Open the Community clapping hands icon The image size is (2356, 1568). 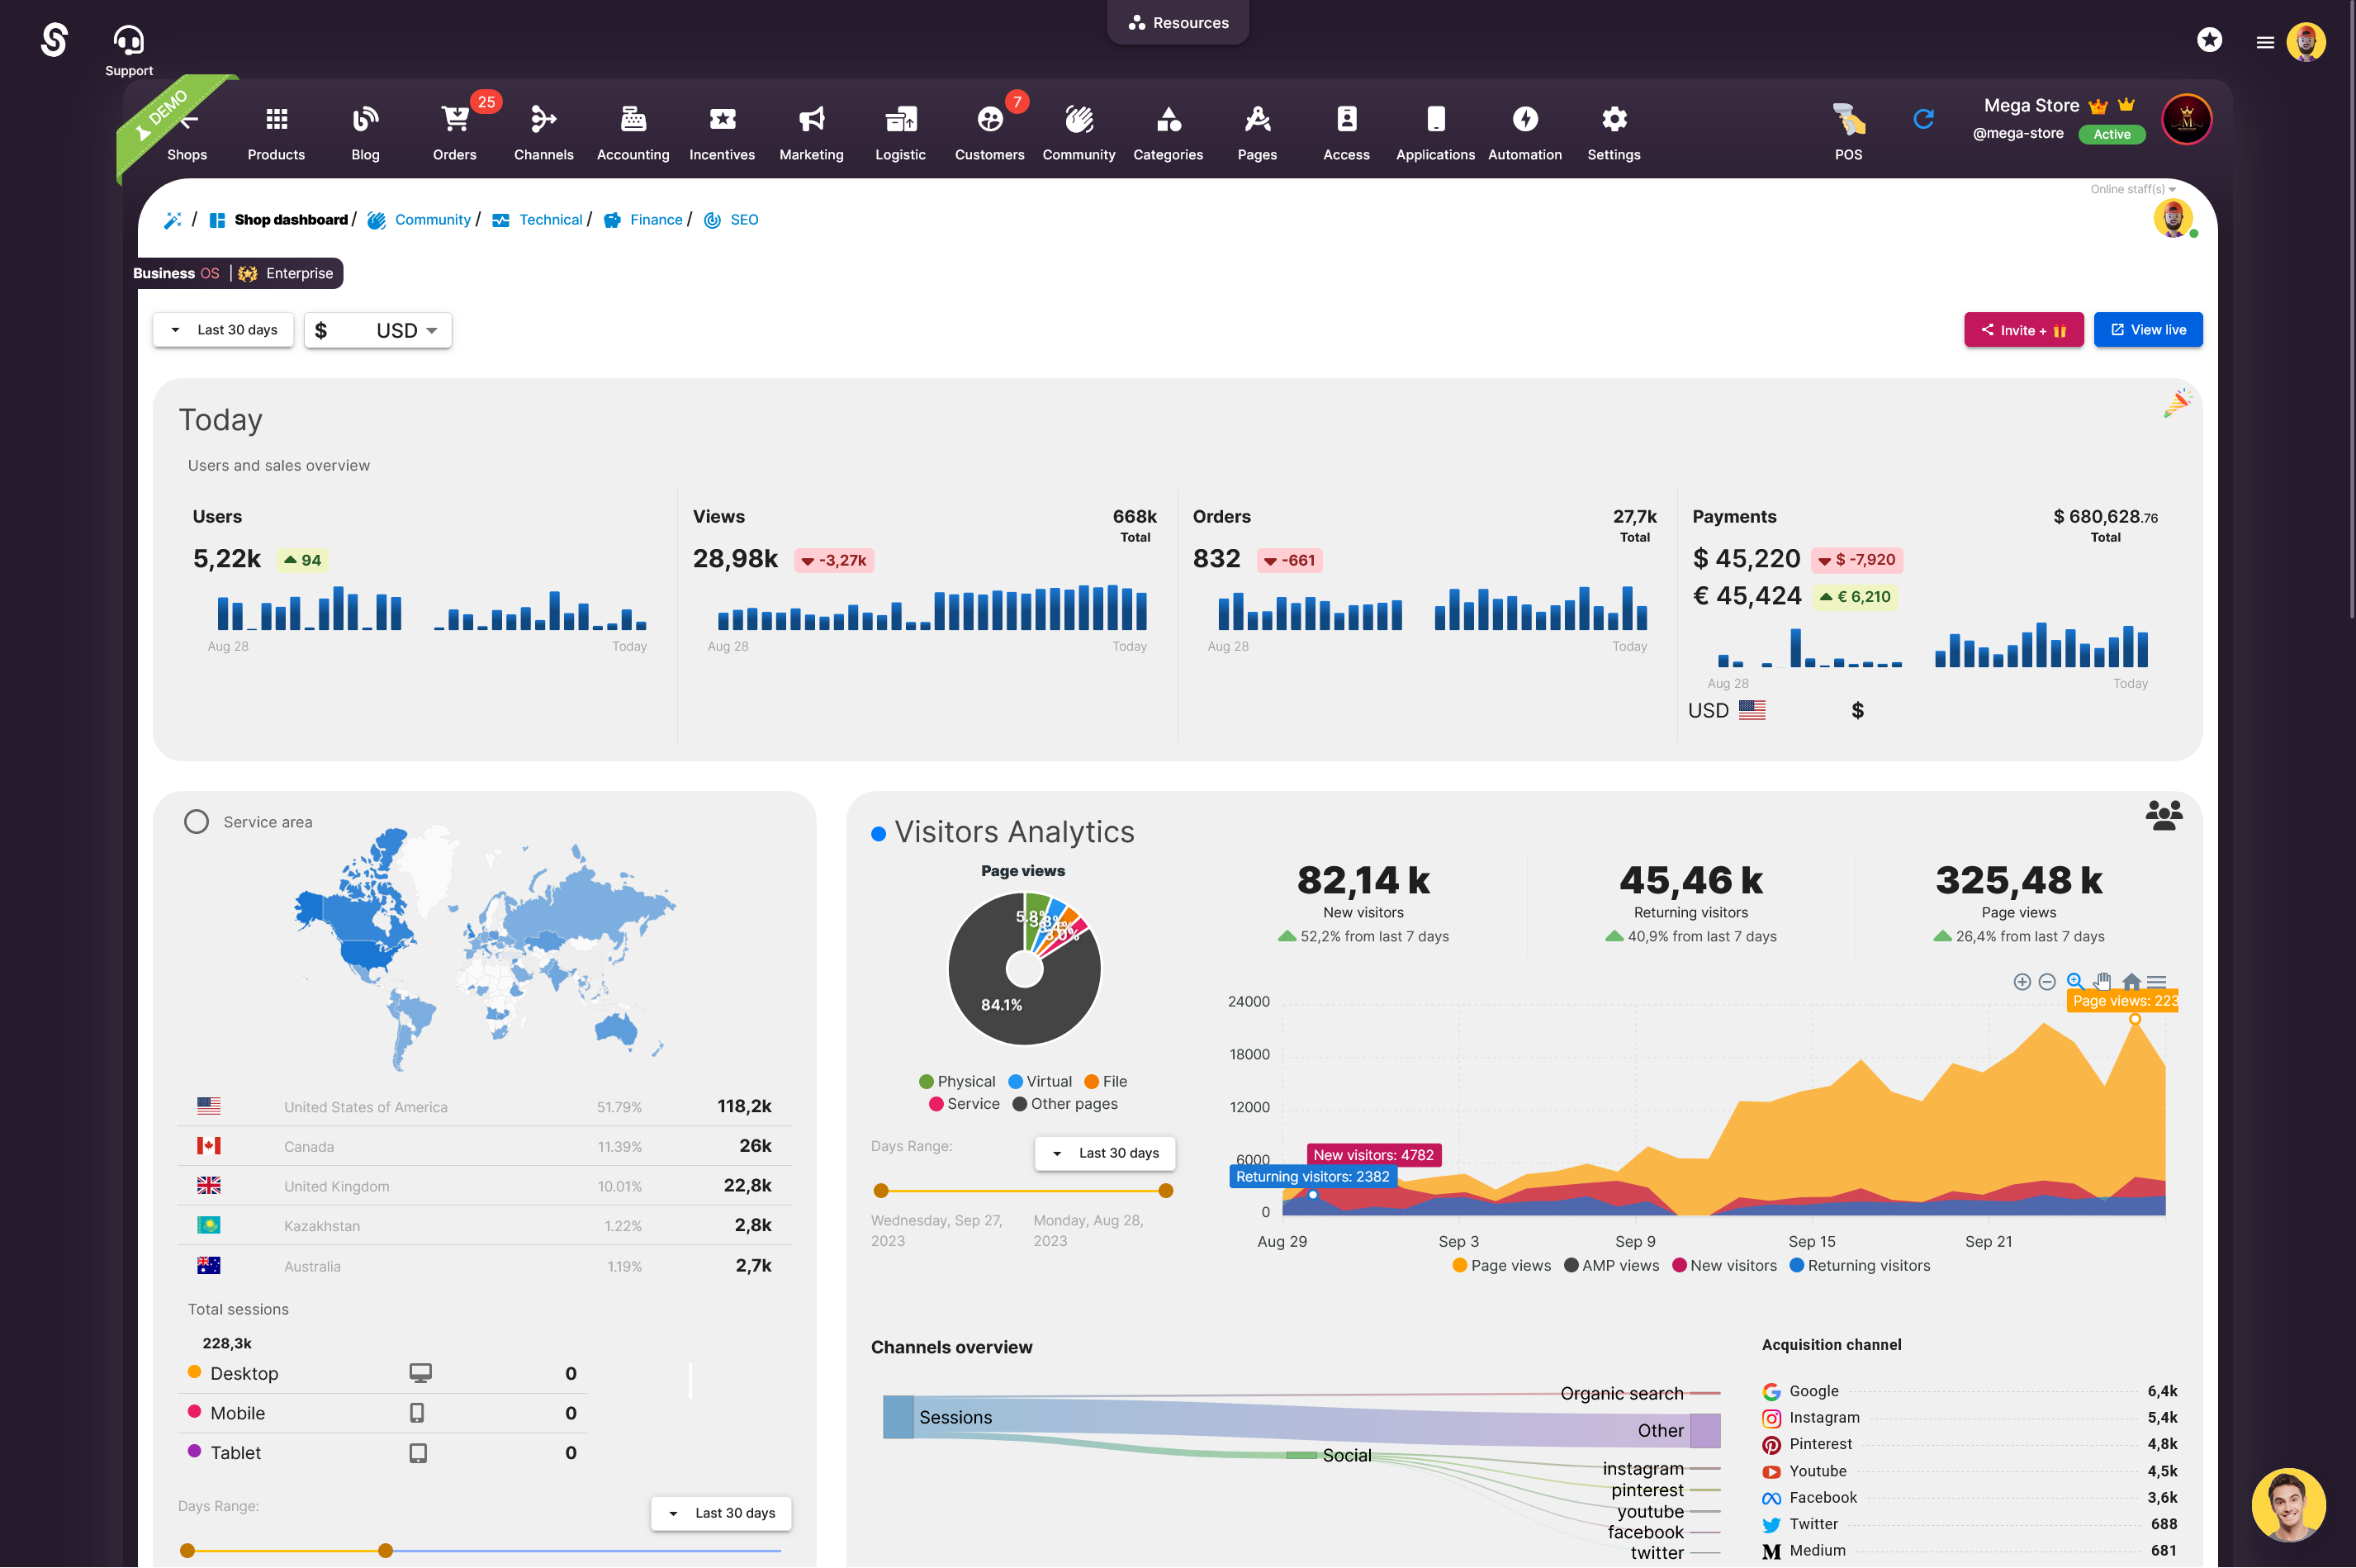pos(1079,119)
